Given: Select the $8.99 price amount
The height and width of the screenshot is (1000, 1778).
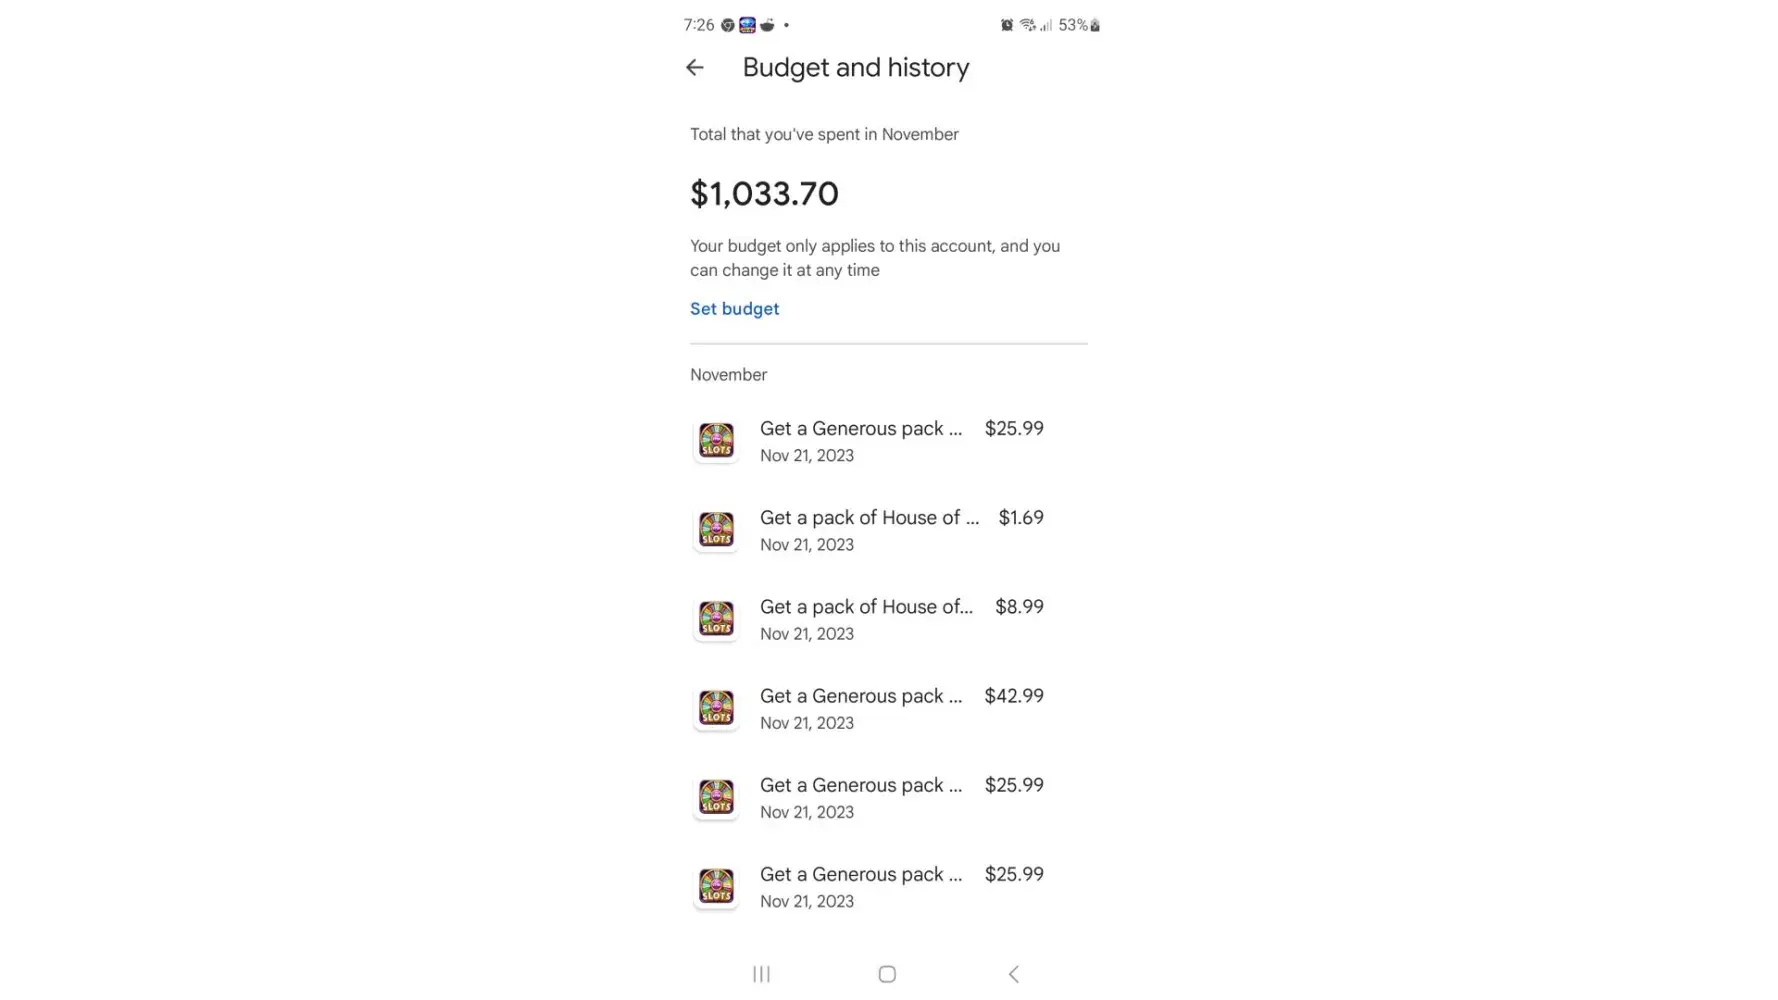Looking at the screenshot, I should 1019,607.
